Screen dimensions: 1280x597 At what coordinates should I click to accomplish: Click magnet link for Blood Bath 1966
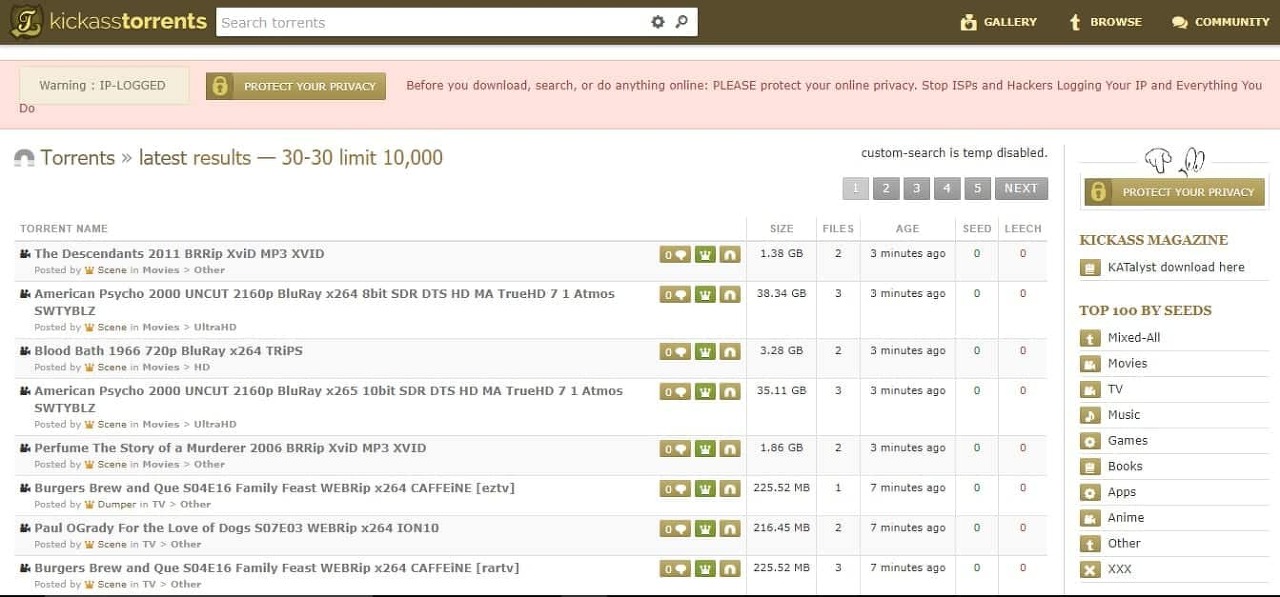[x=730, y=352]
